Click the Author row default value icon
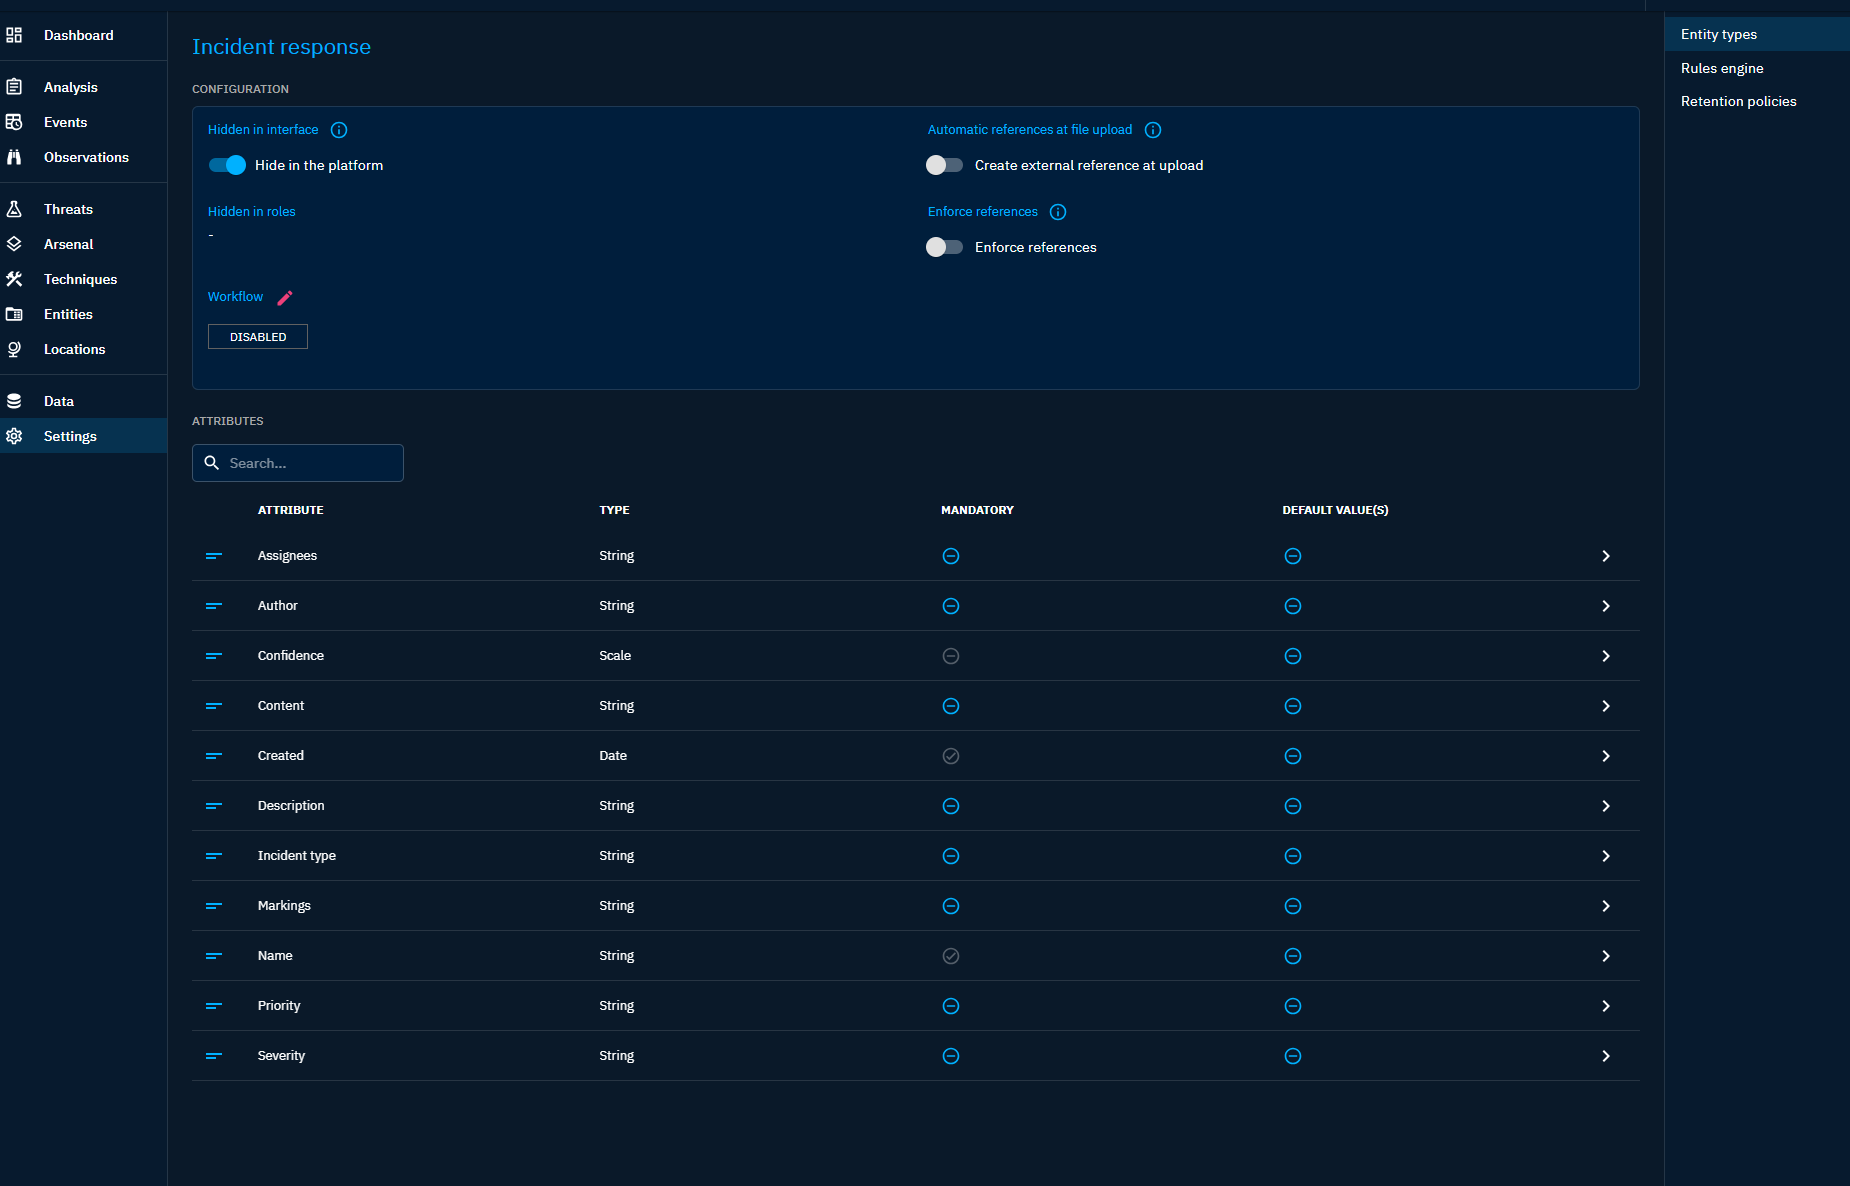Screen dimensions: 1850x1186 [x=1293, y=606]
